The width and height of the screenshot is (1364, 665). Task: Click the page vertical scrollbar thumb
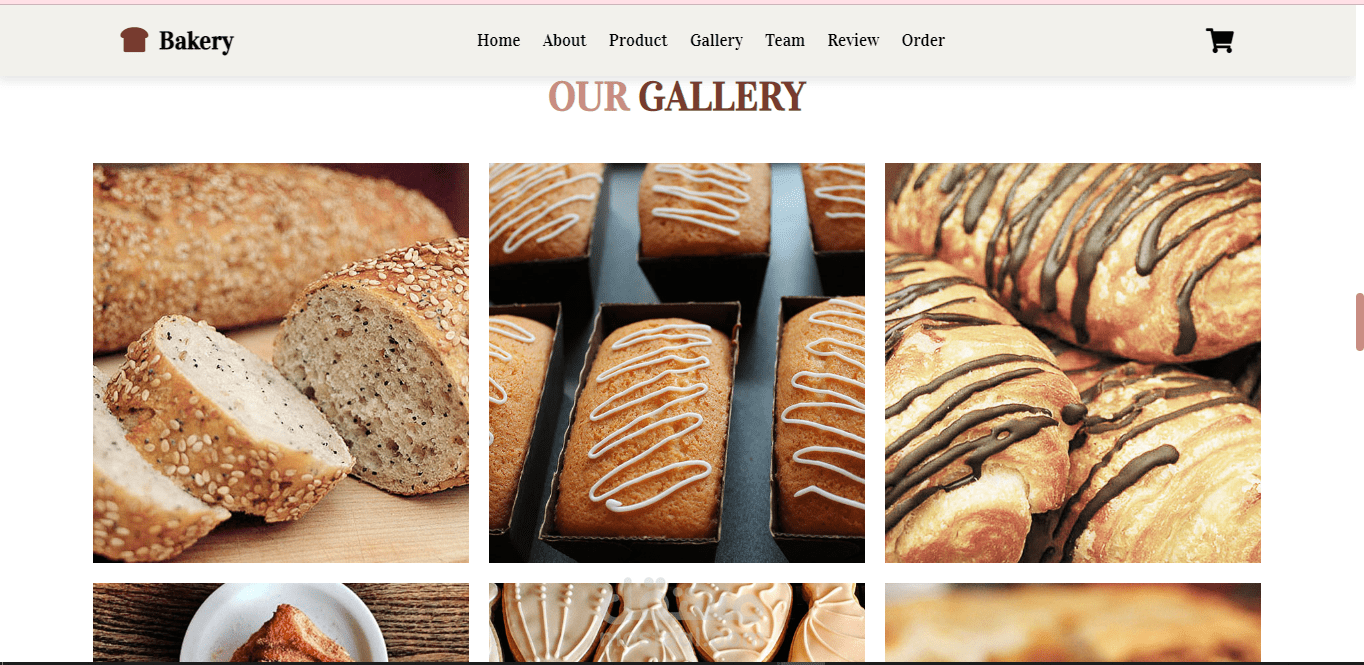pos(1359,322)
